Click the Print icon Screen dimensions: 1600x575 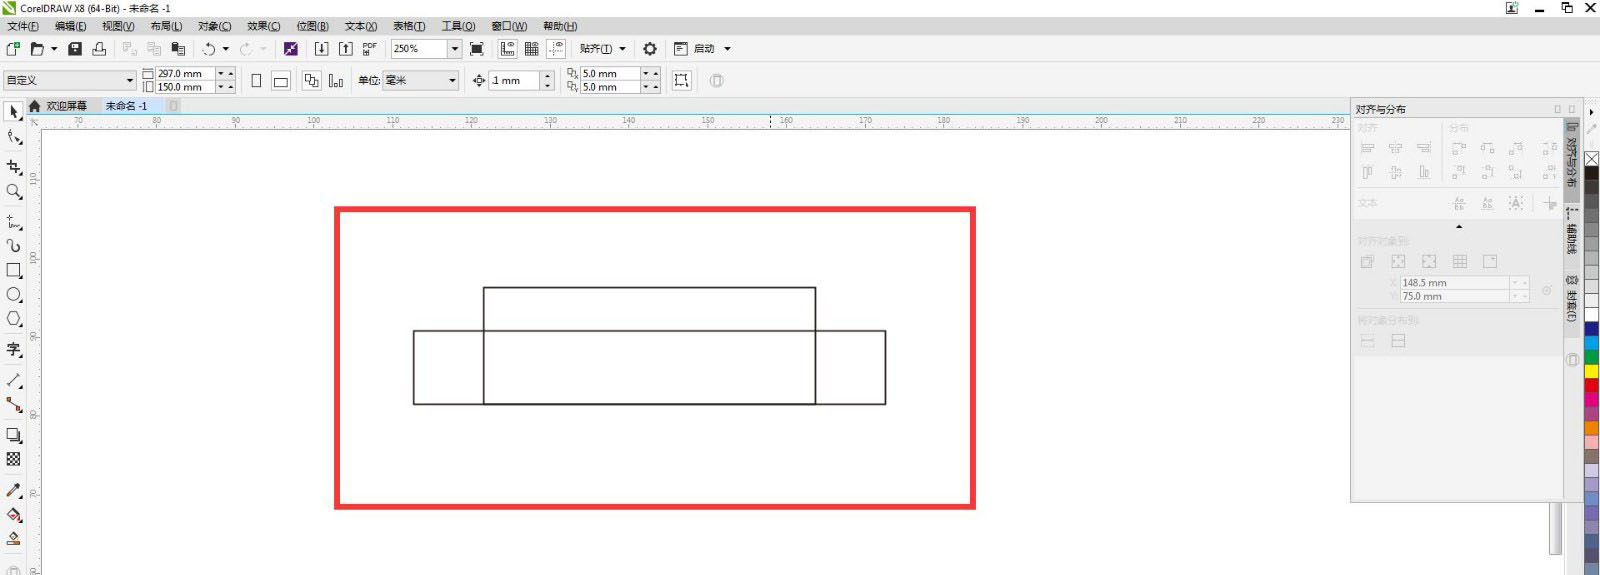[99, 49]
